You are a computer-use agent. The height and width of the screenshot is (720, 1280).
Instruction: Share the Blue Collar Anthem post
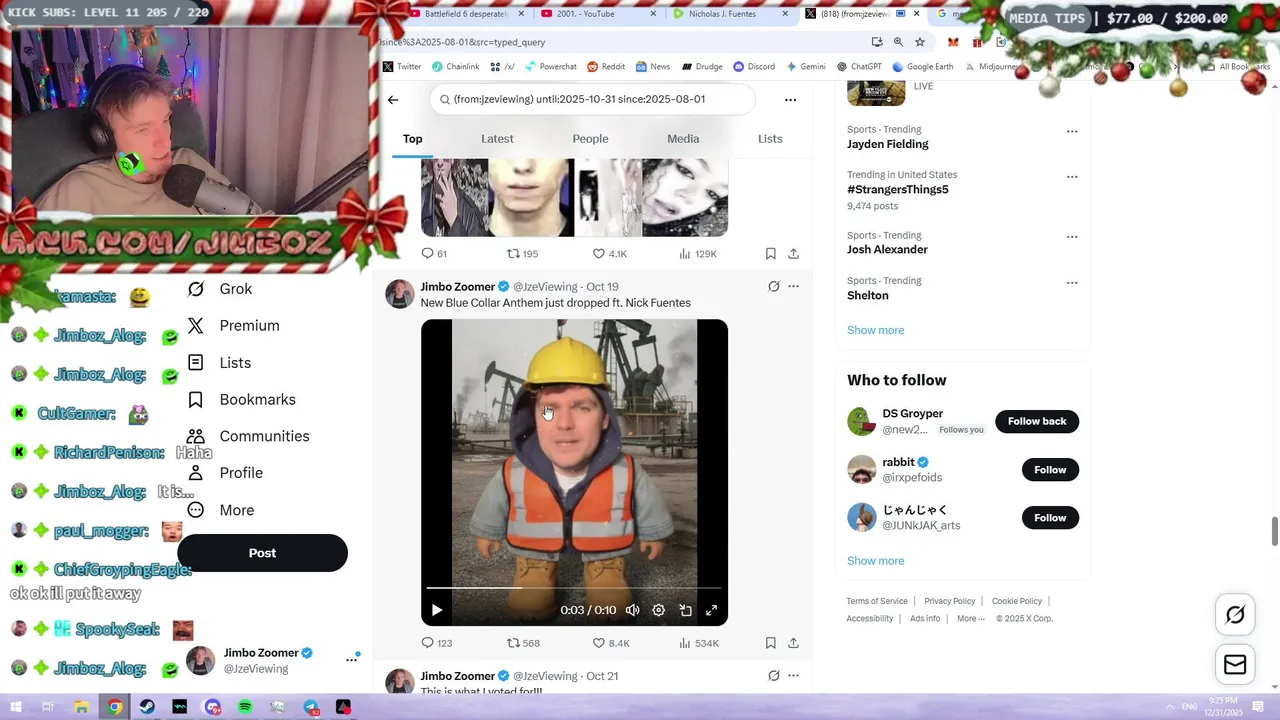point(793,643)
